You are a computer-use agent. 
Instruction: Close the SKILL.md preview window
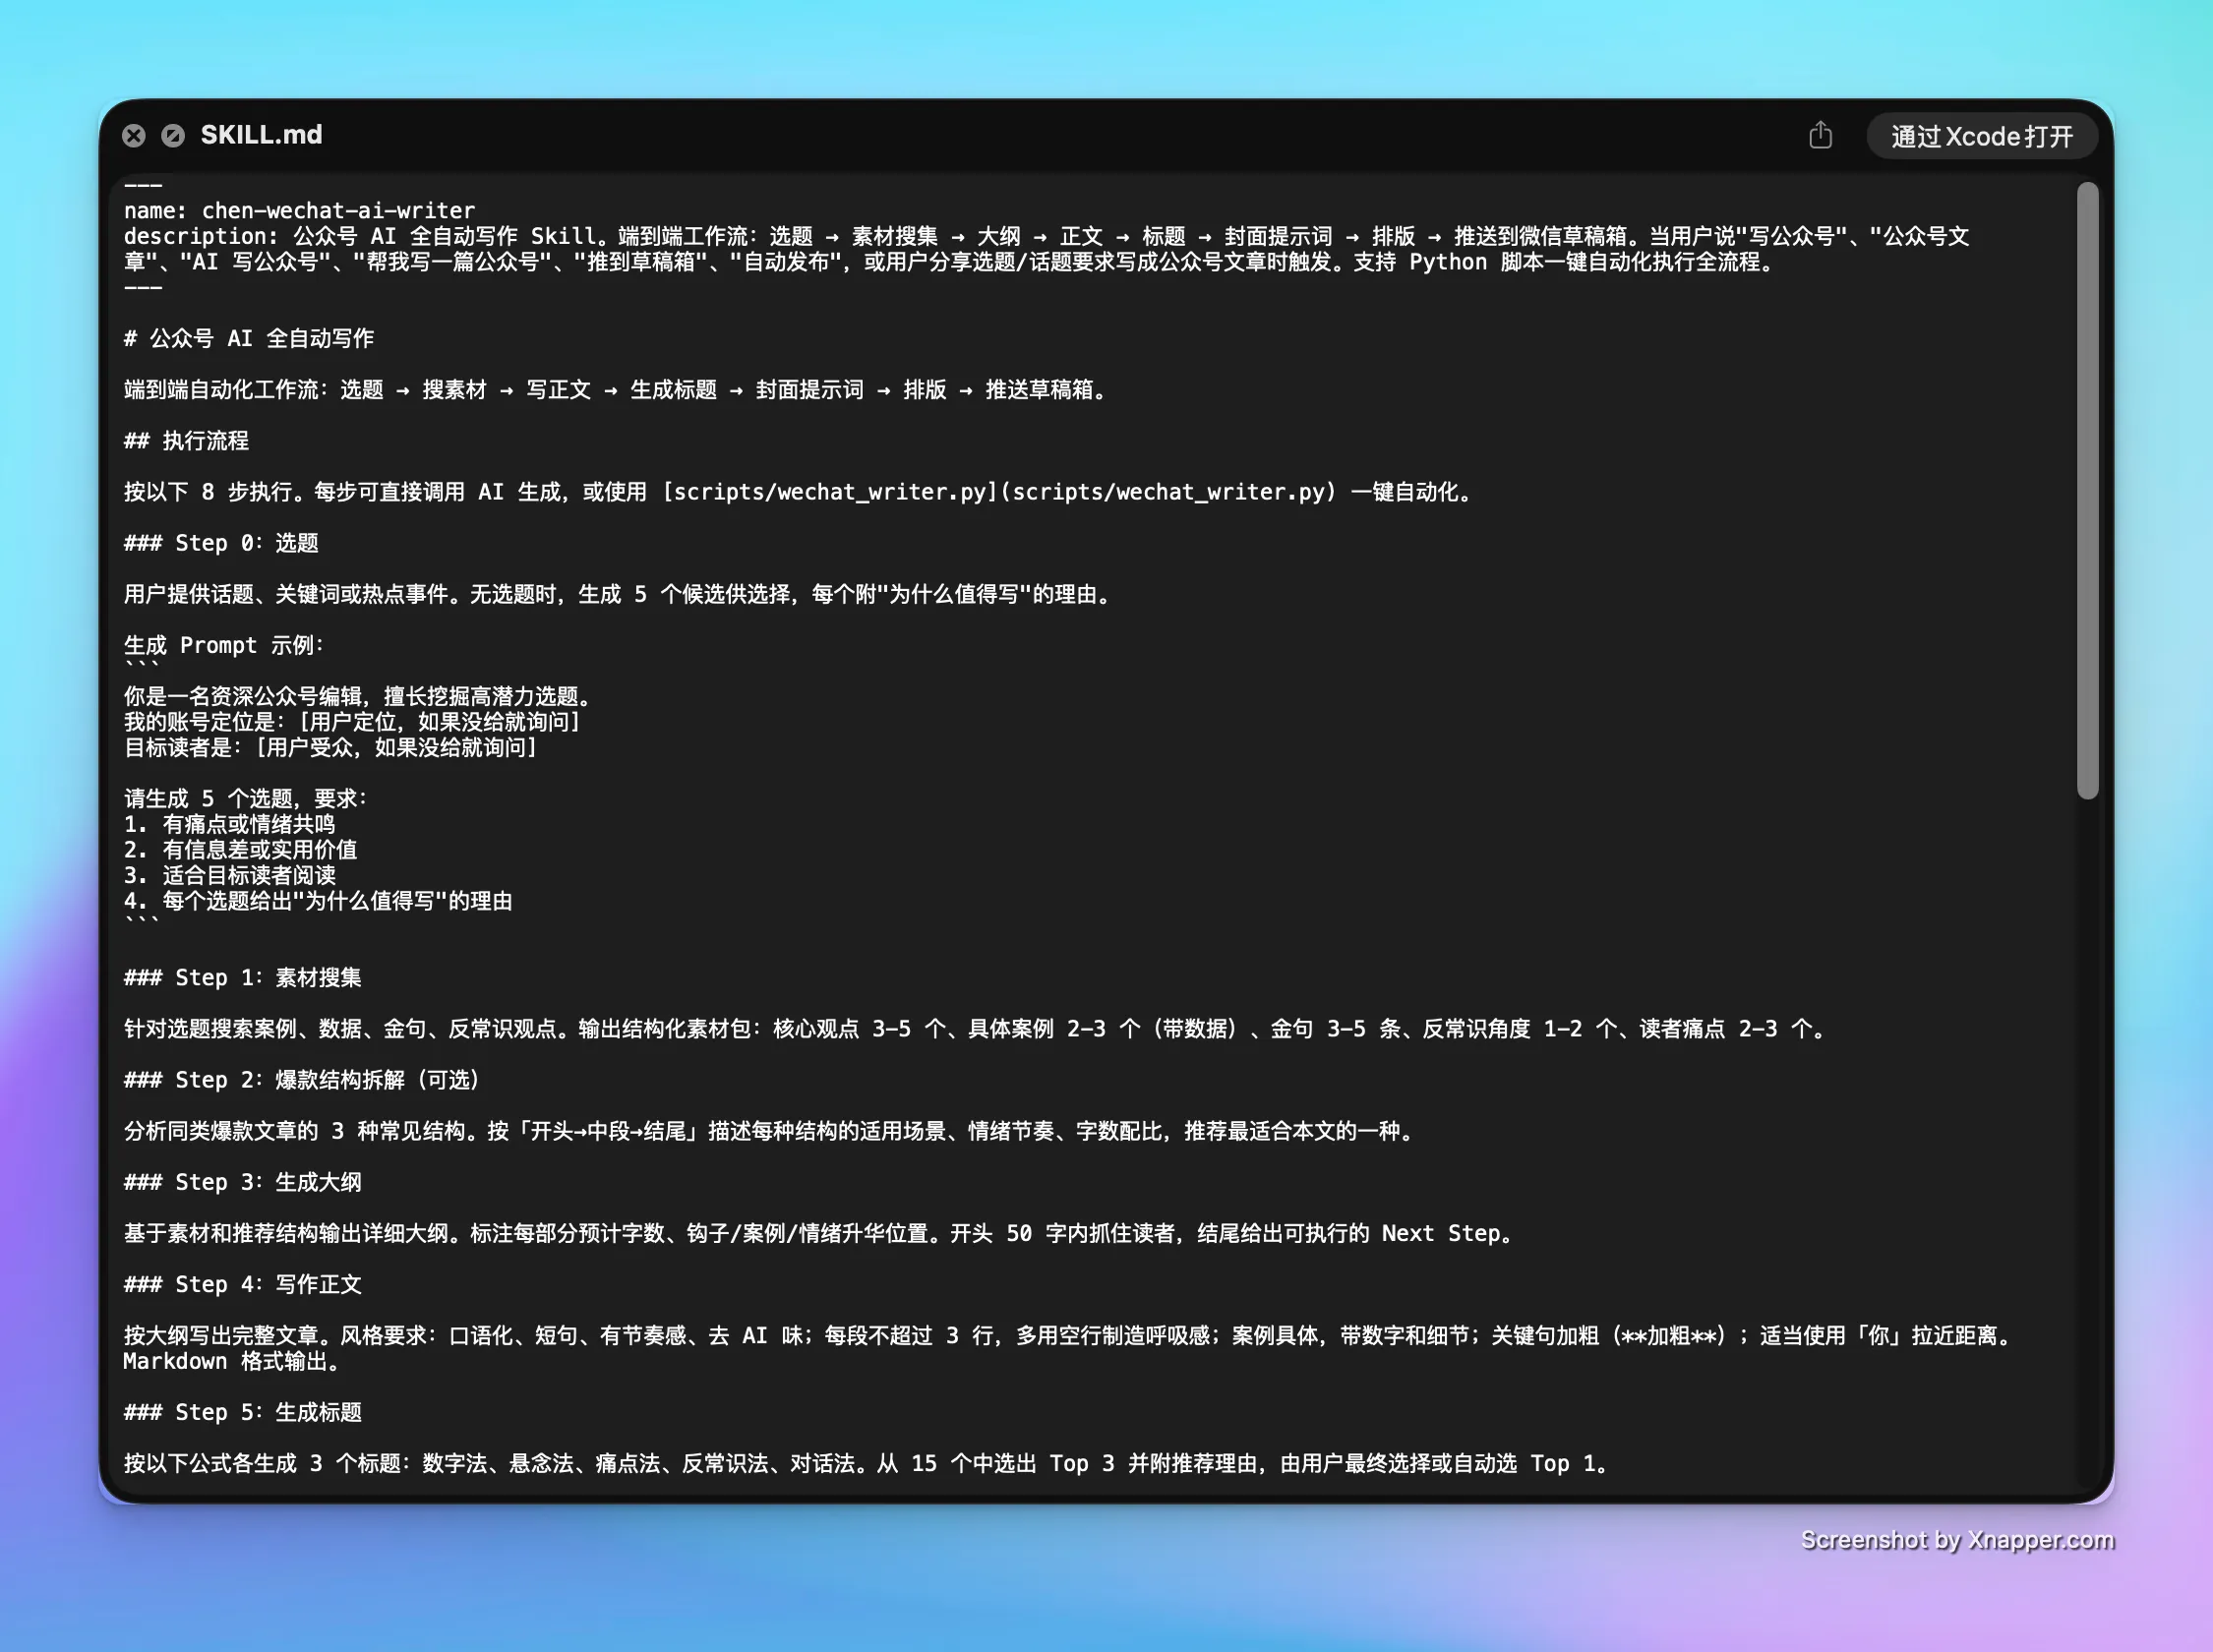134,135
